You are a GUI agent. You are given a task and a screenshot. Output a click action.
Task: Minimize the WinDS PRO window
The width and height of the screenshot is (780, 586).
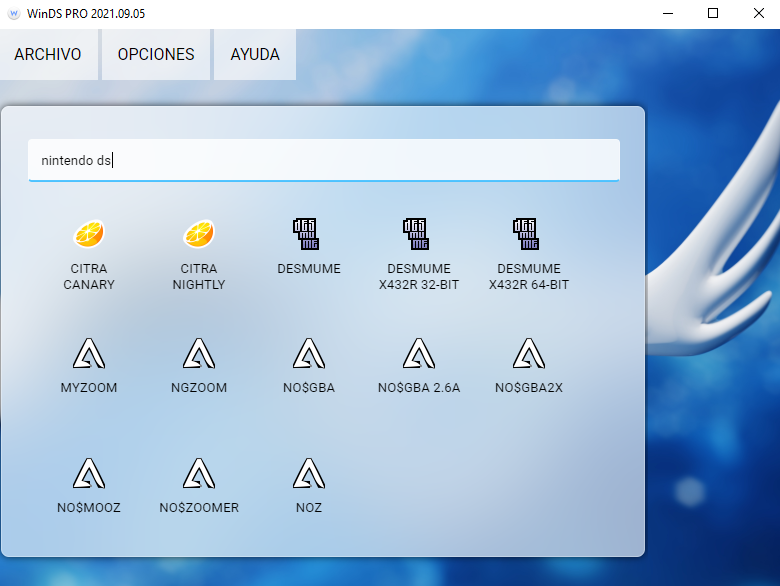668,13
